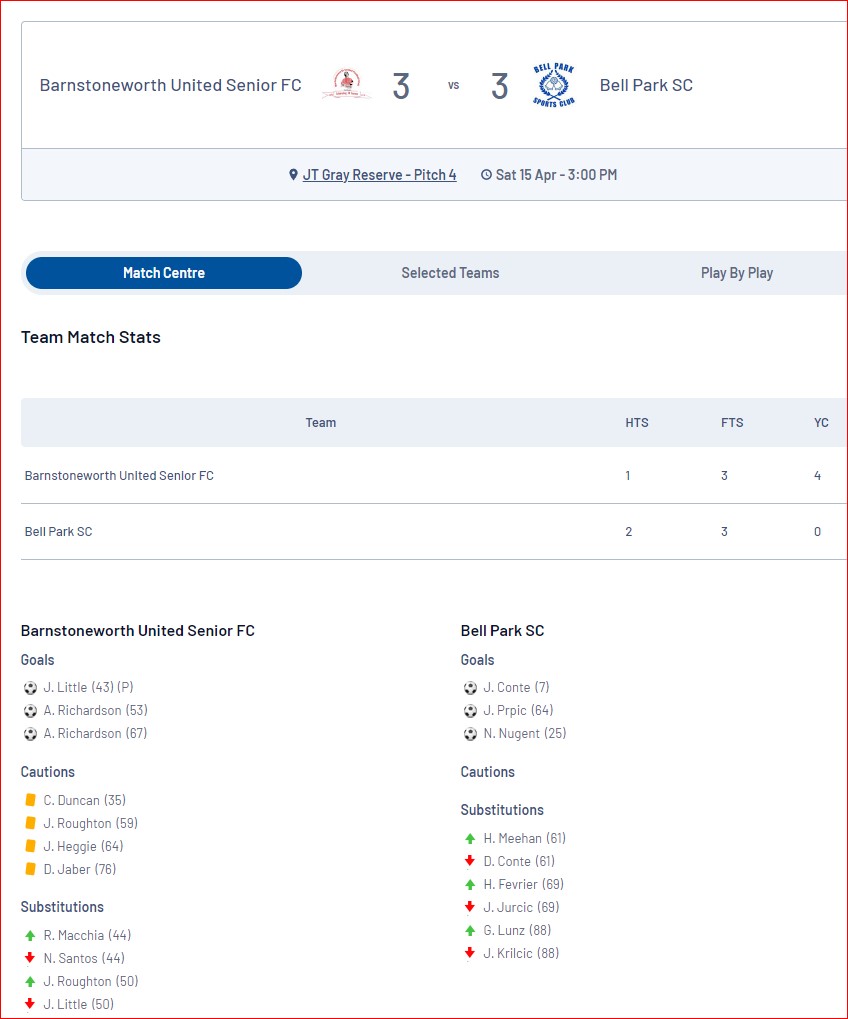Click 'D. Jaber (76)' caution entry

coord(80,869)
